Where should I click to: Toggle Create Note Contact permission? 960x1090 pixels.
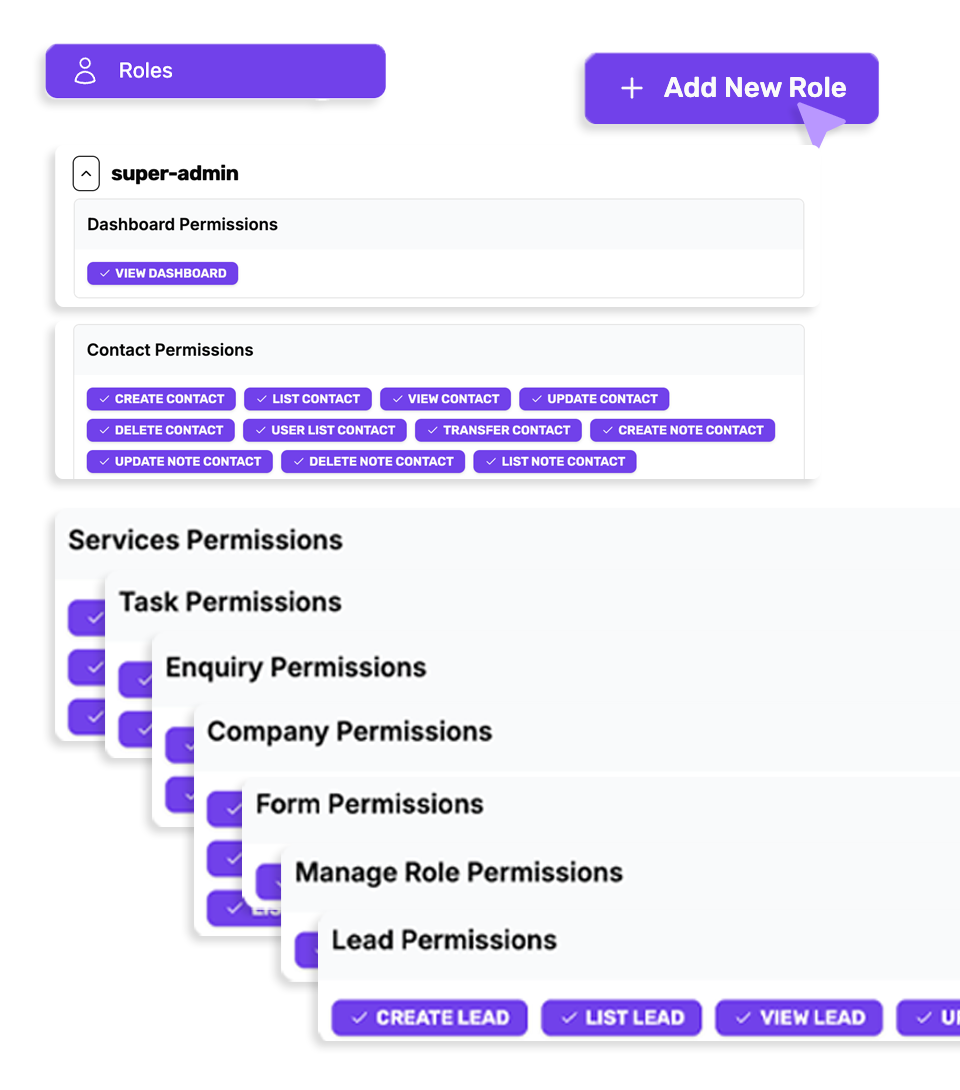682,430
